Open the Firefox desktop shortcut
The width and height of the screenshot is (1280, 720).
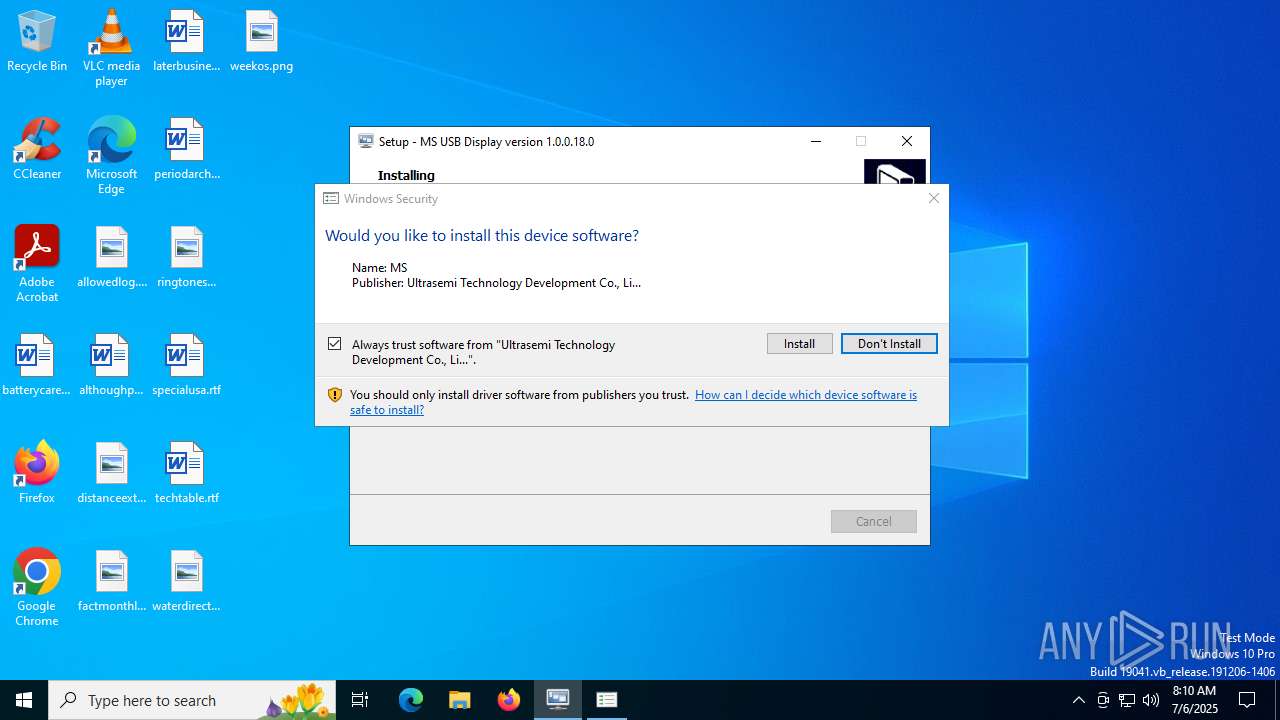[x=37, y=473]
